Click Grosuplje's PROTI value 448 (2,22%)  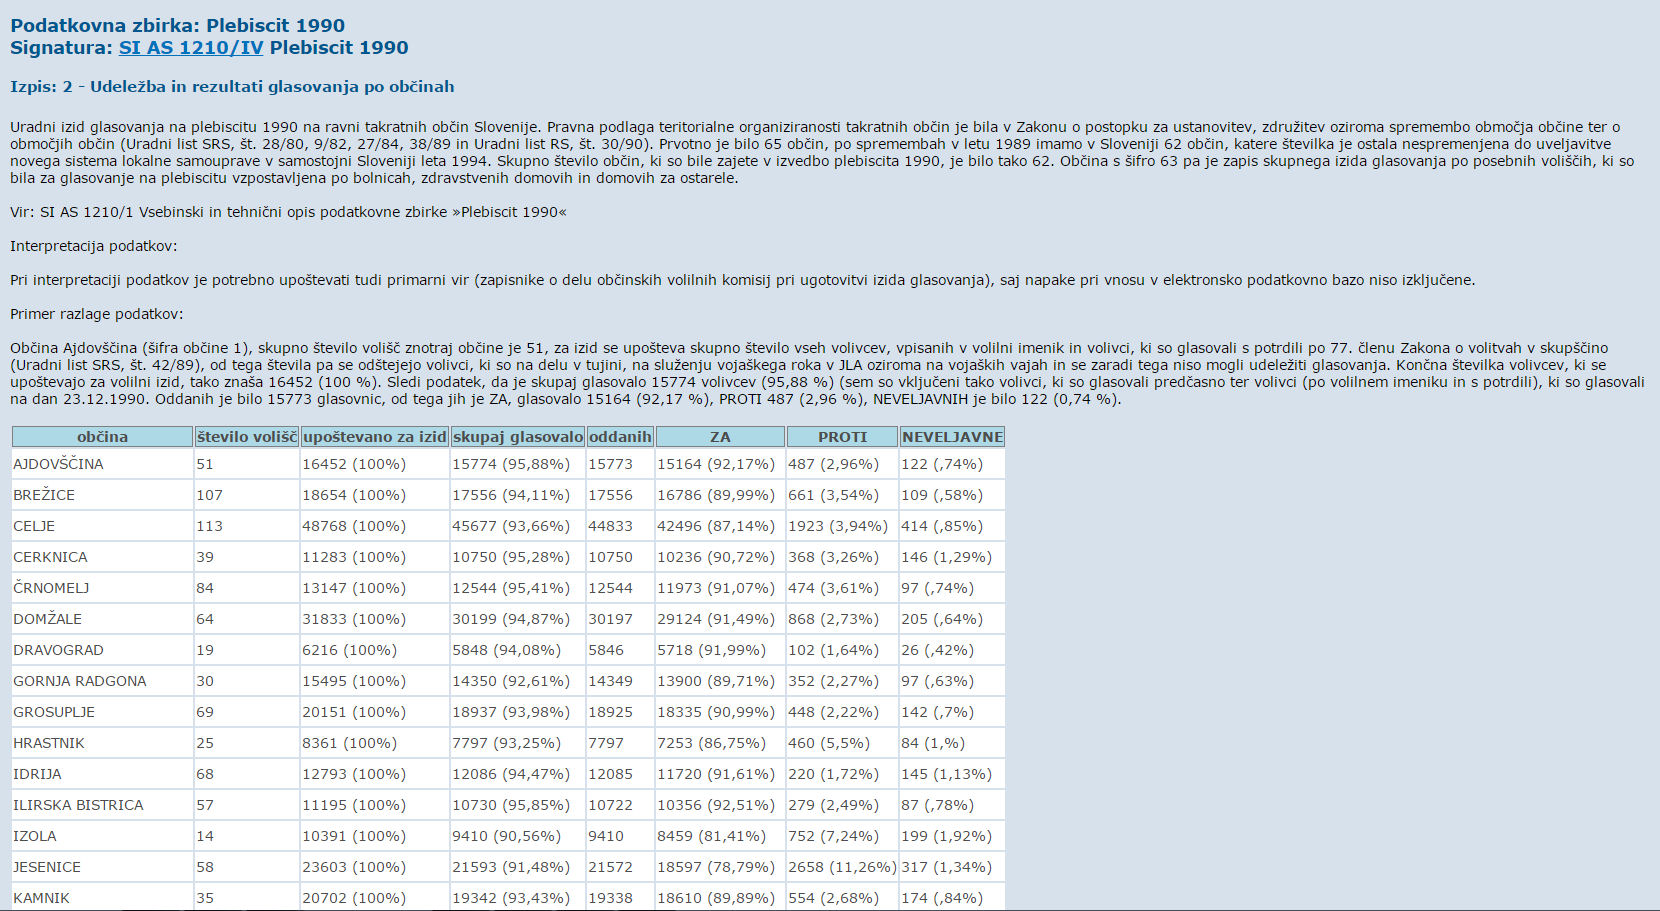(x=833, y=712)
